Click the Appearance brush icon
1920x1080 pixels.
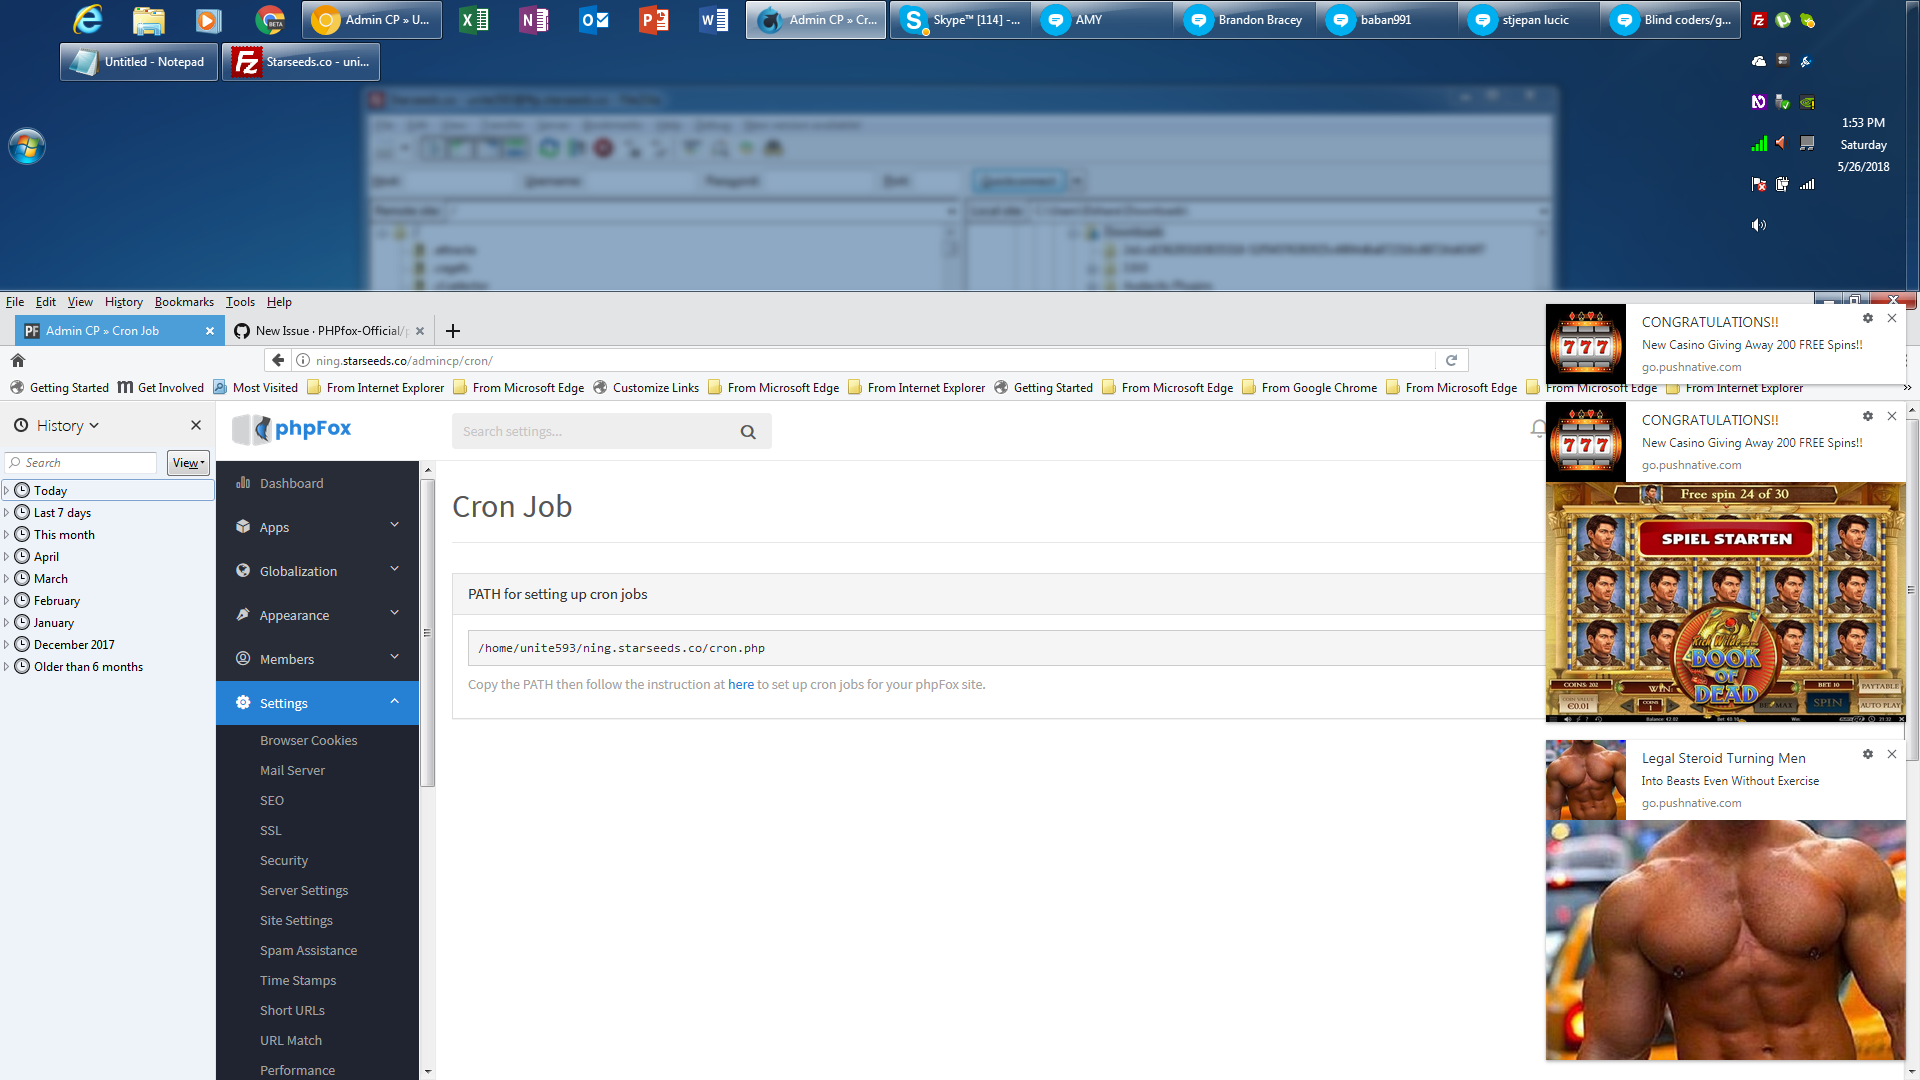click(x=243, y=615)
